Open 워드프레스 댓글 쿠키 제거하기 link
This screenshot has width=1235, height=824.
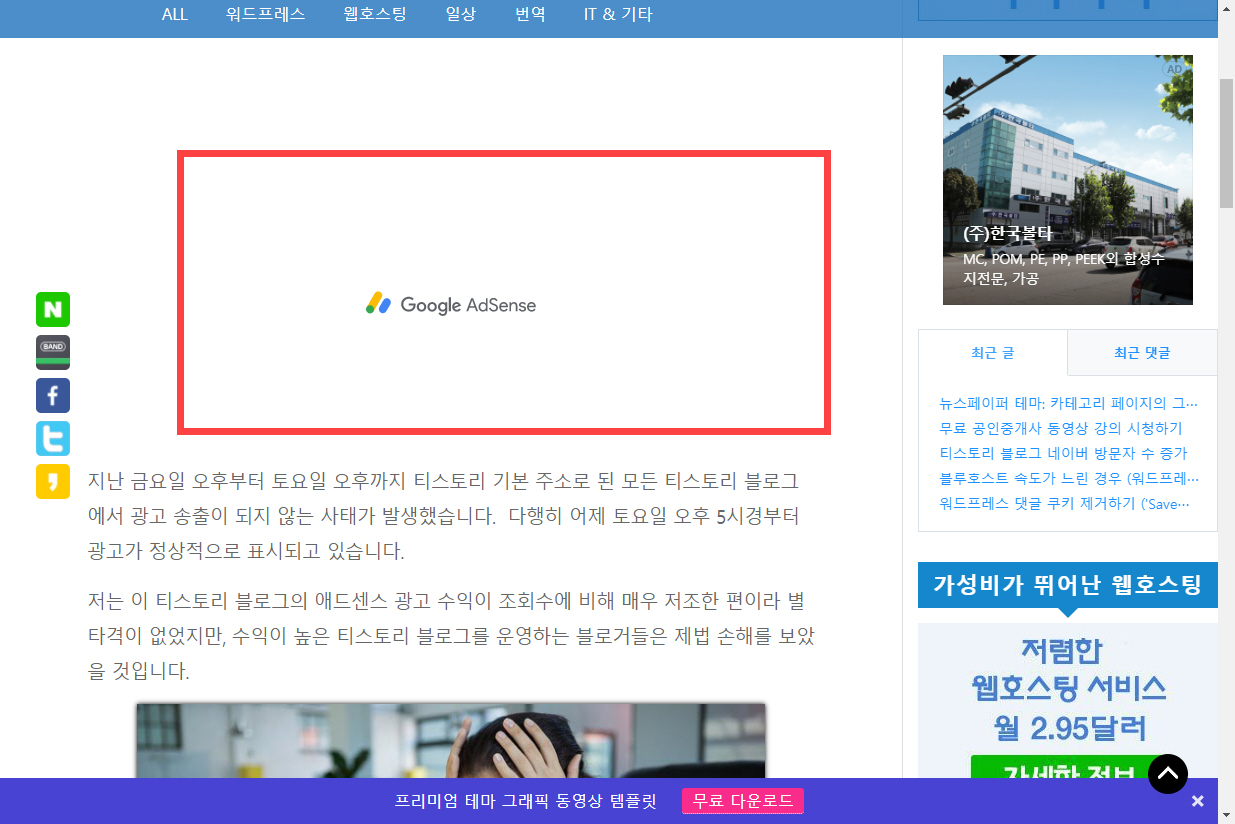tap(1065, 504)
